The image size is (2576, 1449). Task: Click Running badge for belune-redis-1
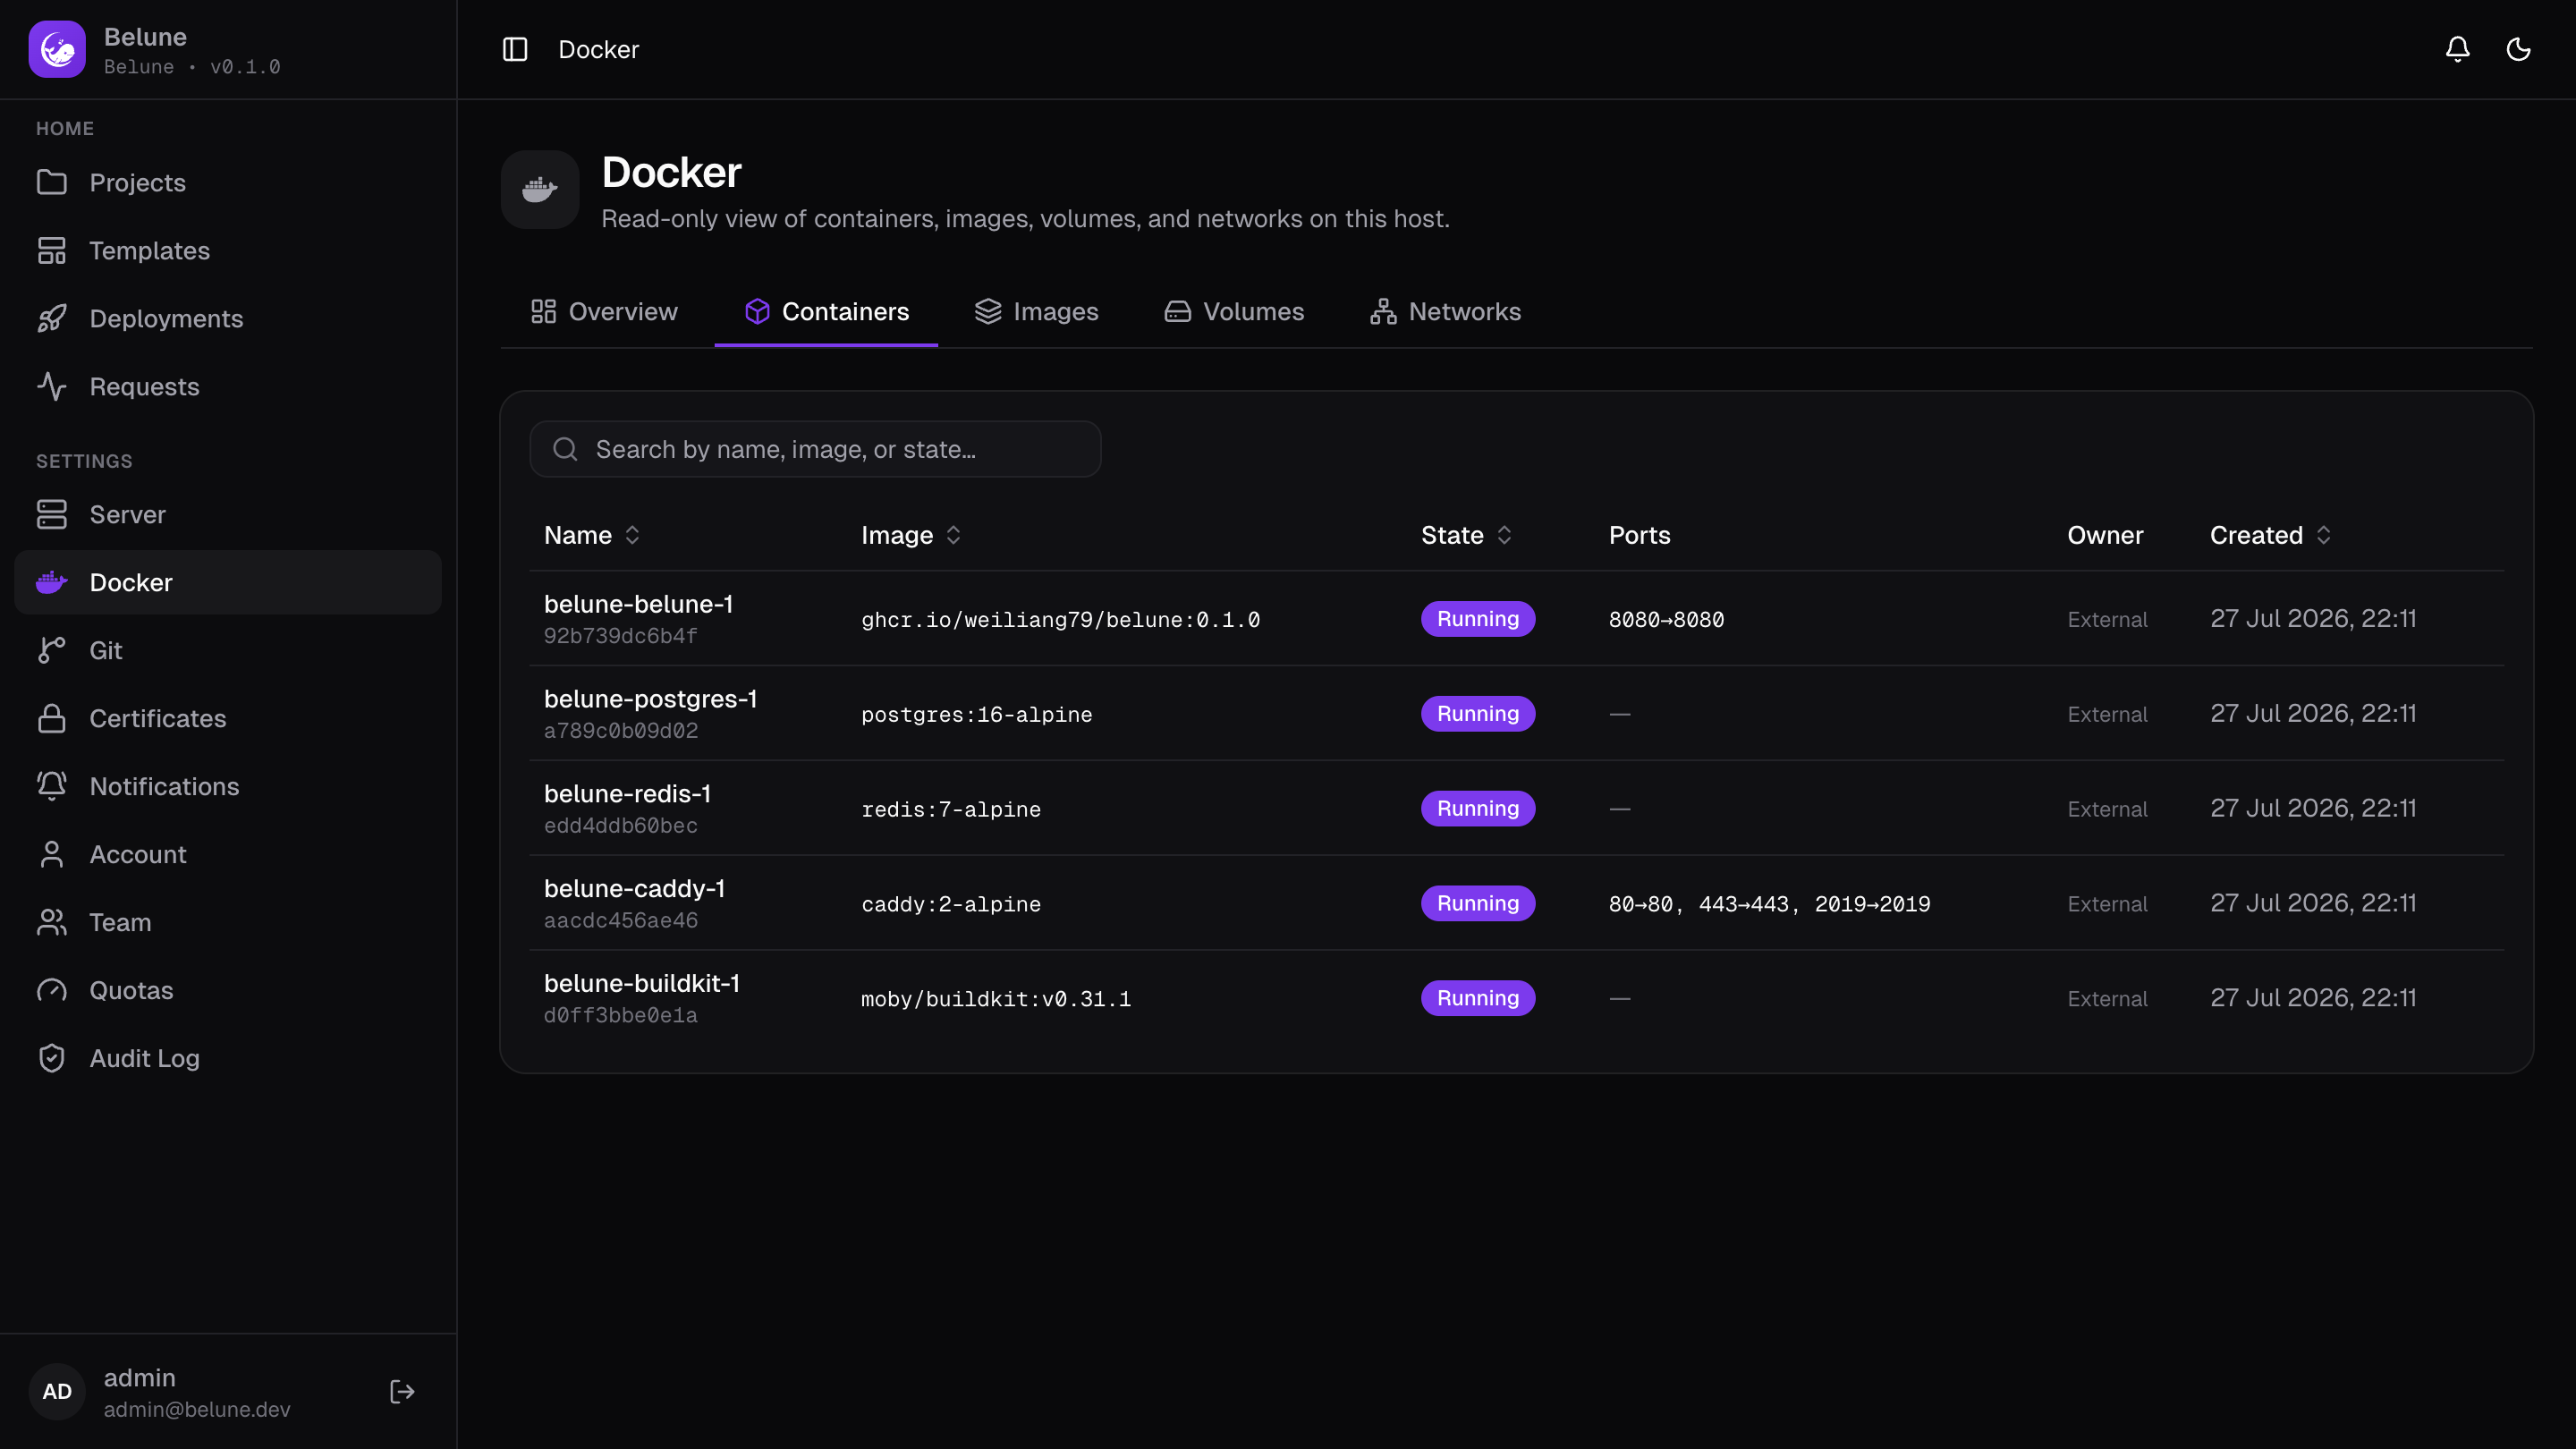pyautogui.click(x=1478, y=809)
